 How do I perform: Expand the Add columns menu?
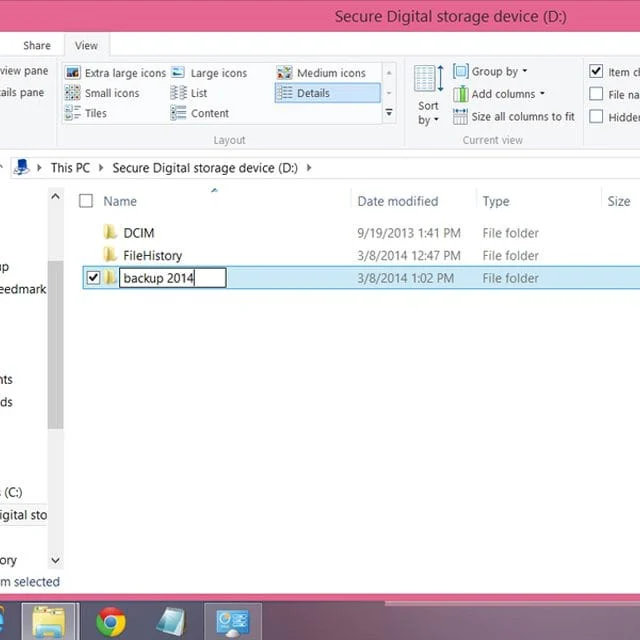(x=499, y=94)
